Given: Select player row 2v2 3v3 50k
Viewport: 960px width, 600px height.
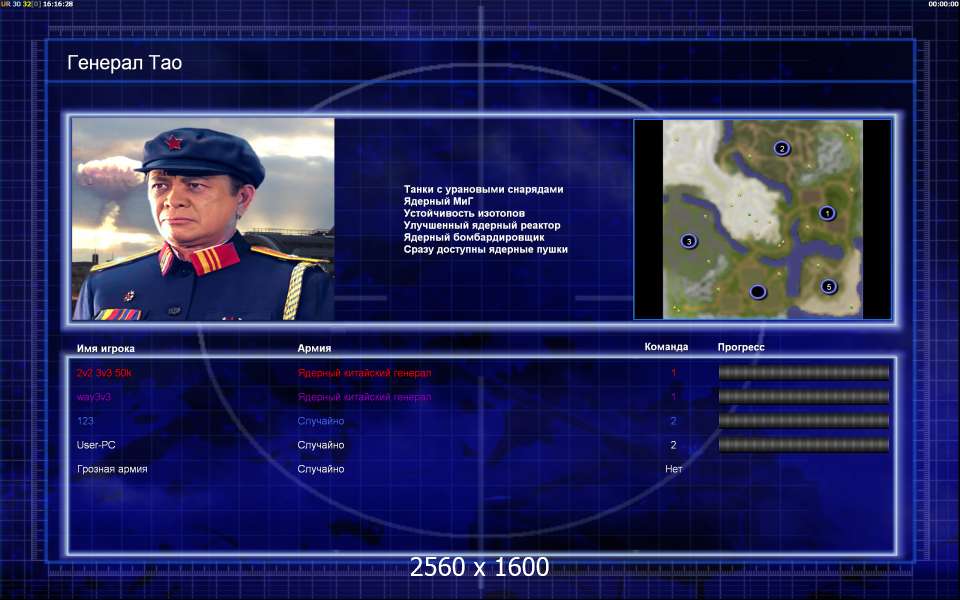Looking at the screenshot, I should tap(482, 372).
